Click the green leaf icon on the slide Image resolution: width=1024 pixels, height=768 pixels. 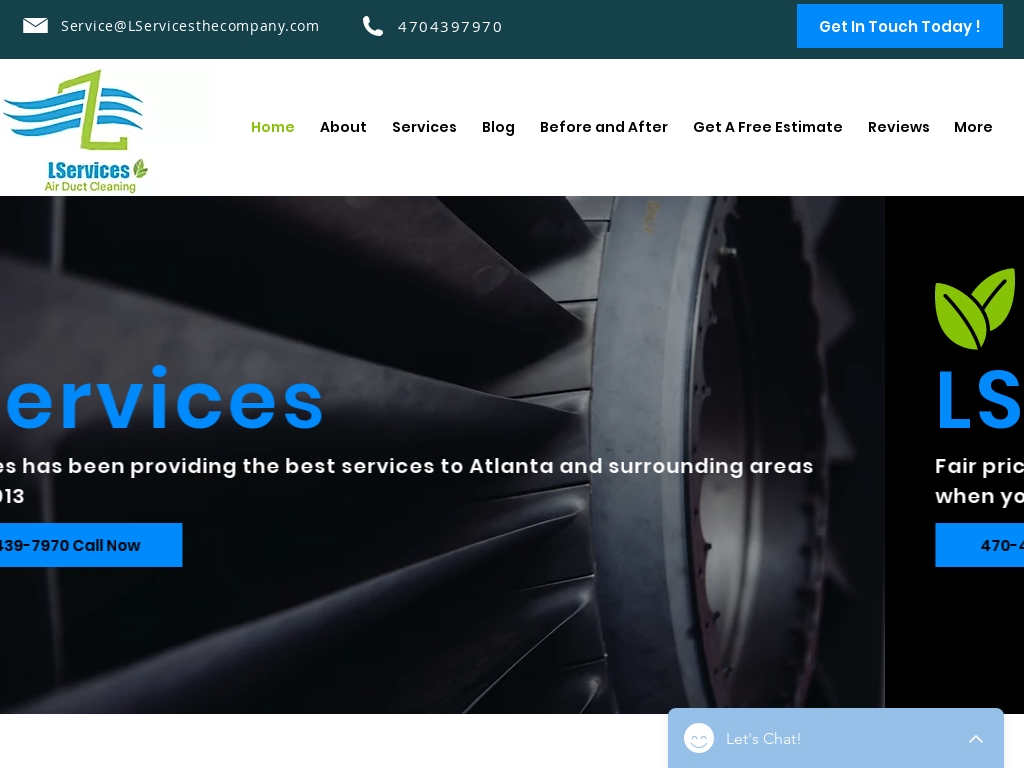click(x=975, y=308)
